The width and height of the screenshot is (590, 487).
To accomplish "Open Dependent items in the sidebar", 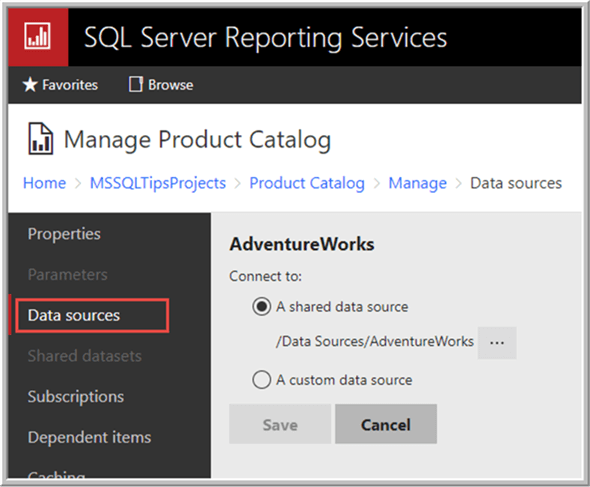I will 90,437.
